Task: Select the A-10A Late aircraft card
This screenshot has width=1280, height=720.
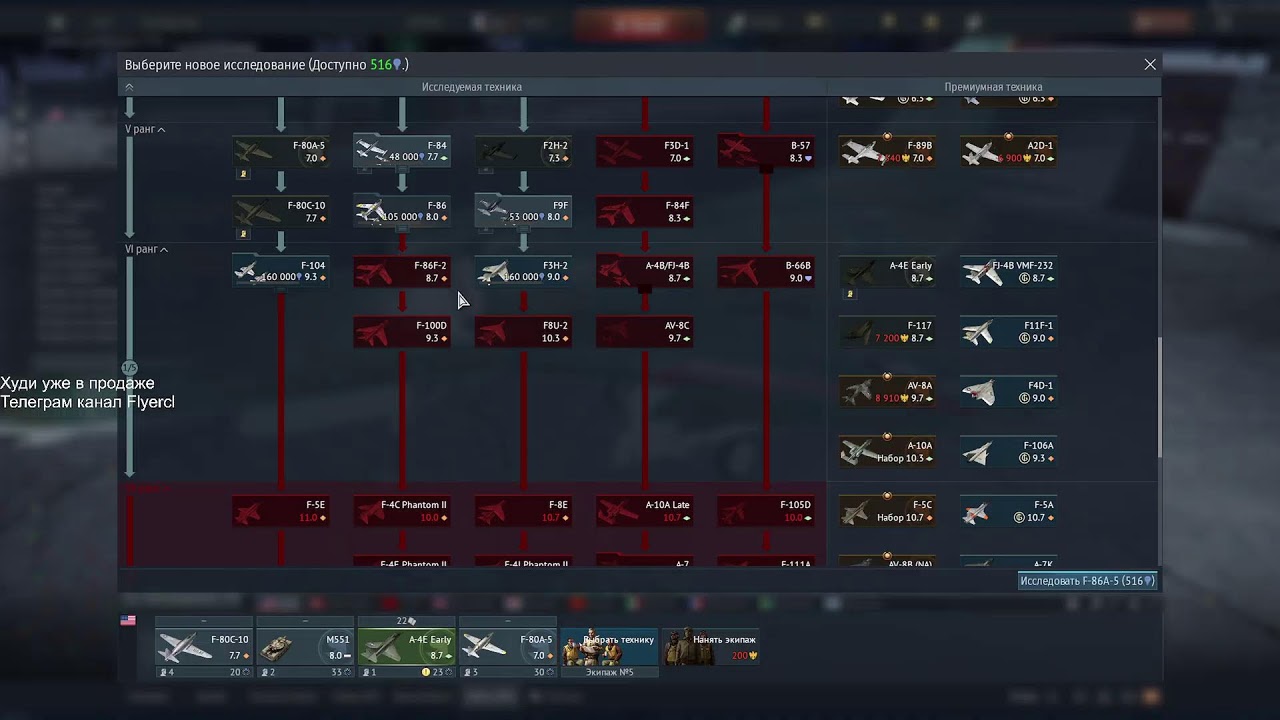Action: [644, 512]
